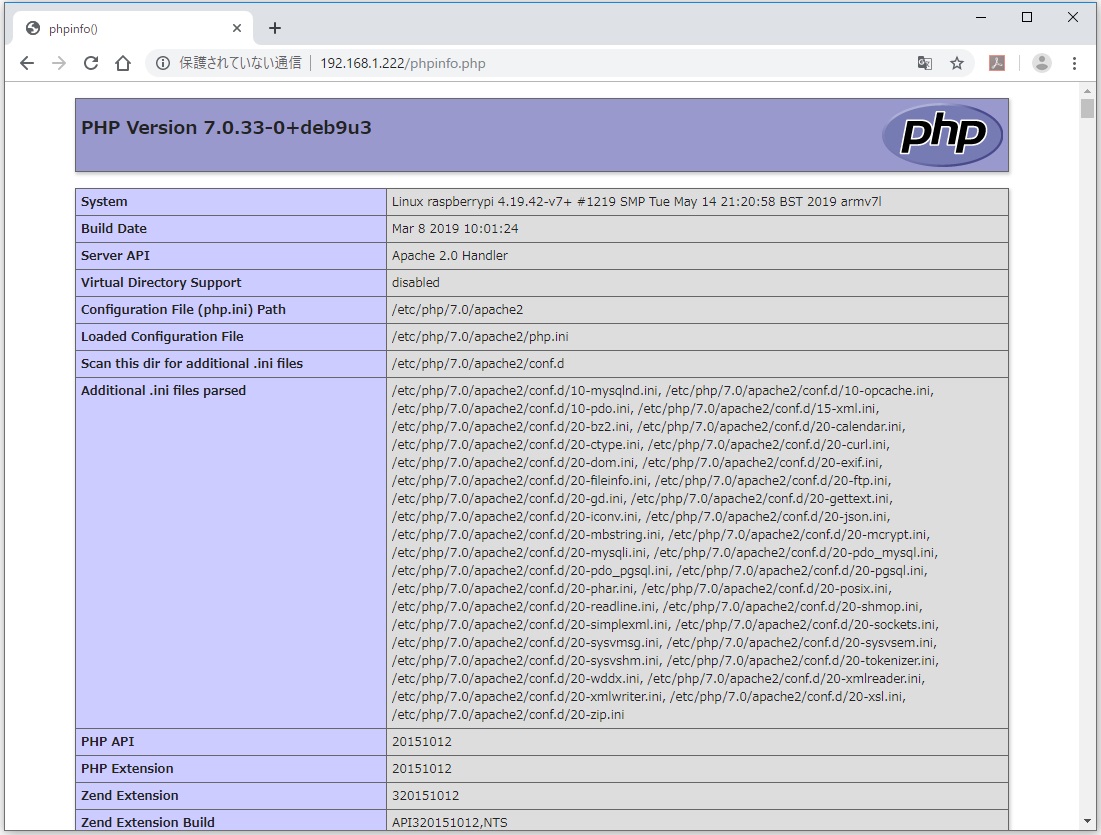The height and width of the screenshot is (835, 1101).
Task: Click the PHP logo image
Action: [x=942, y=134]
